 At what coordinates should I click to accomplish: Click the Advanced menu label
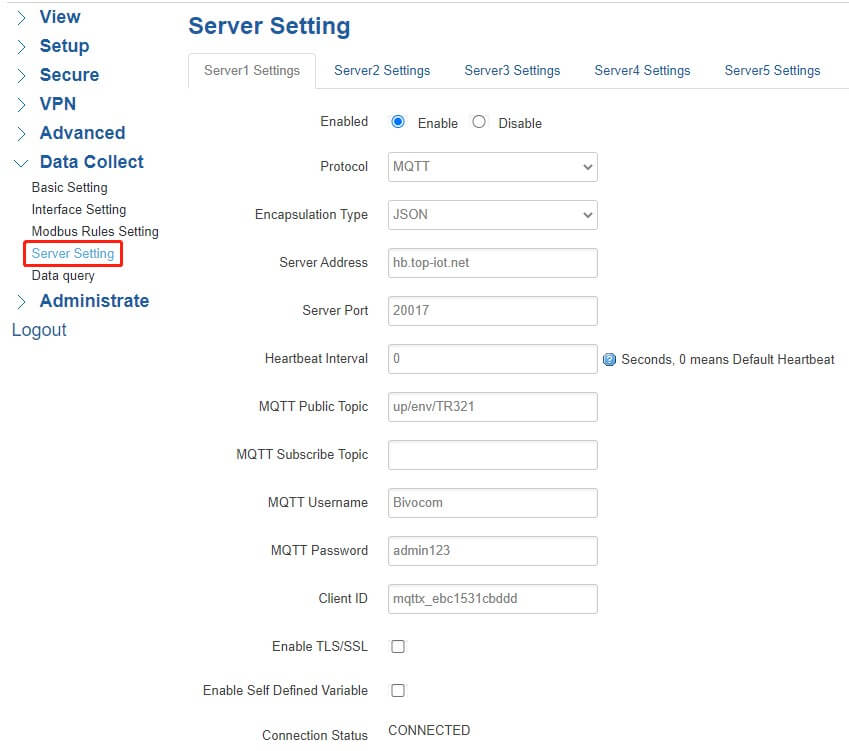point(82,133)
